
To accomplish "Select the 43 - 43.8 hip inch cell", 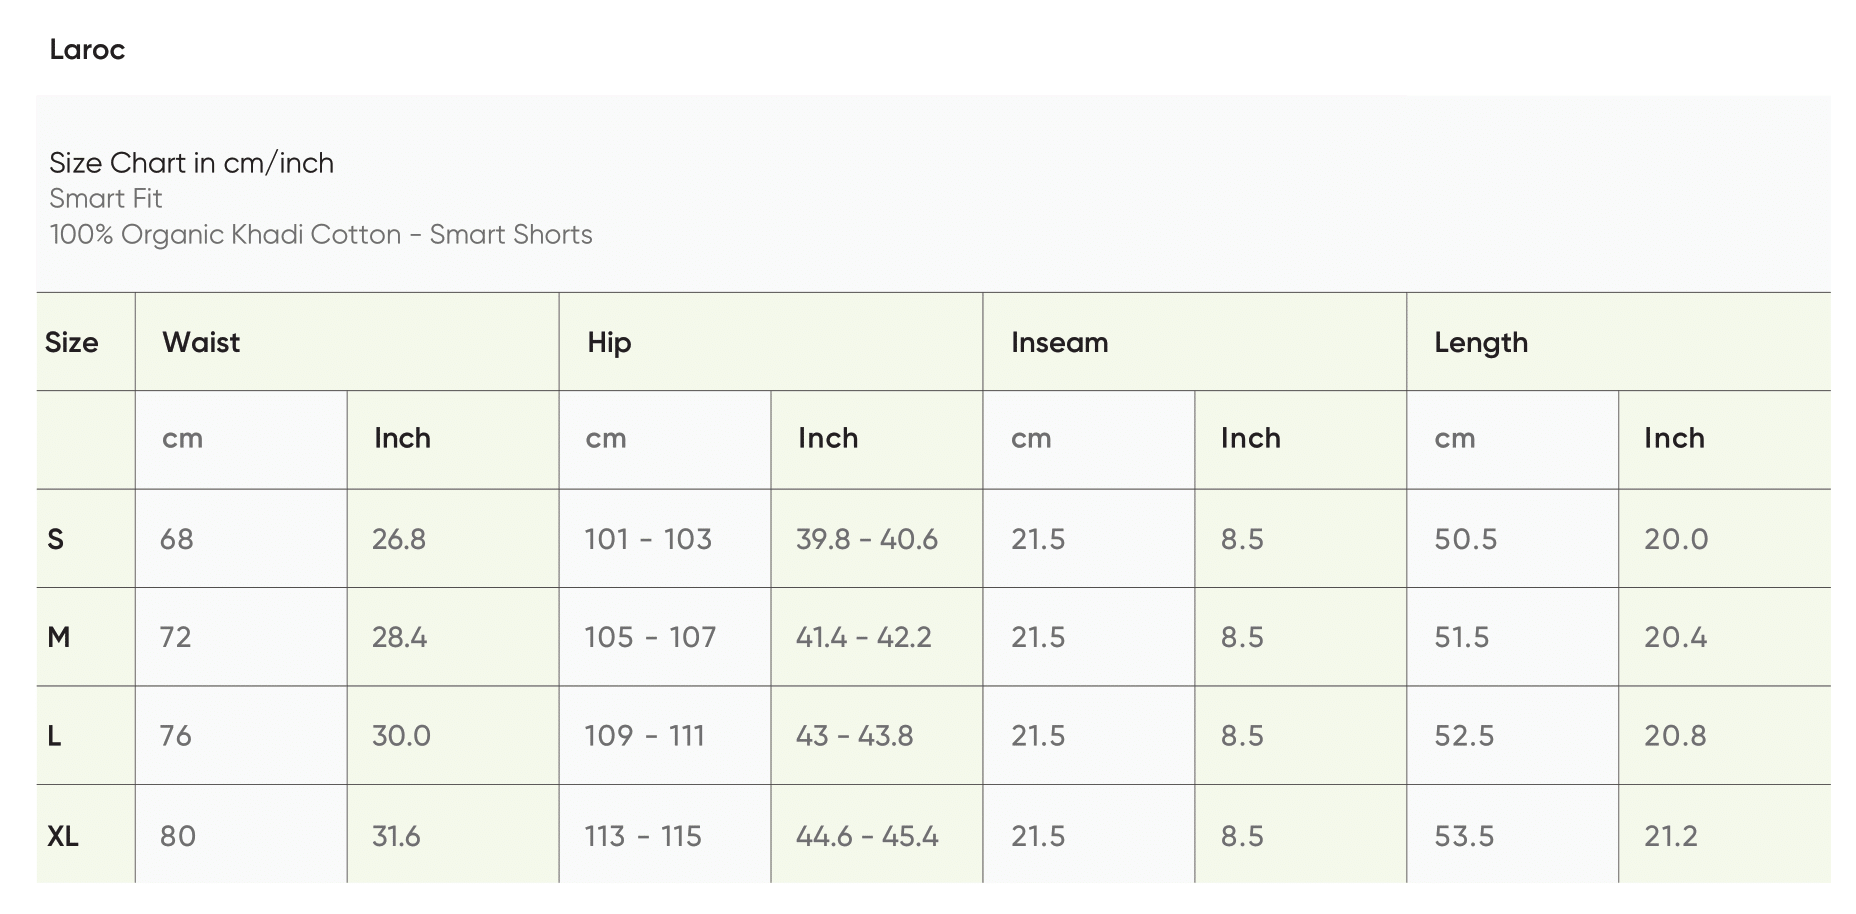I will point(854,736).
